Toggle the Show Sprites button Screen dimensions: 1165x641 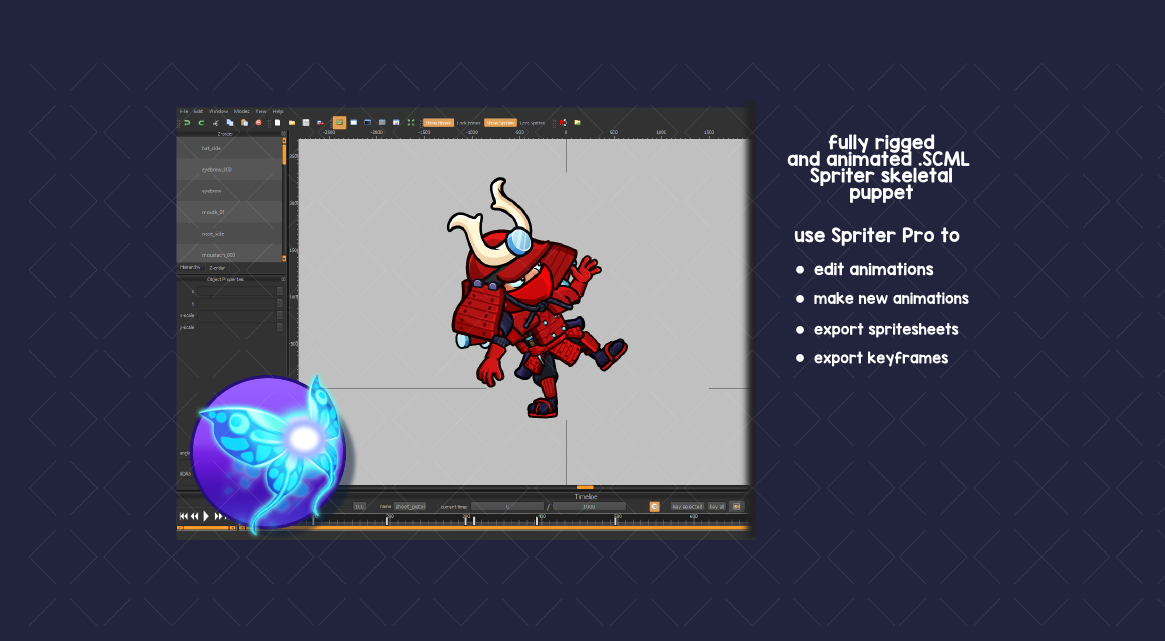[x=500, y=123]
